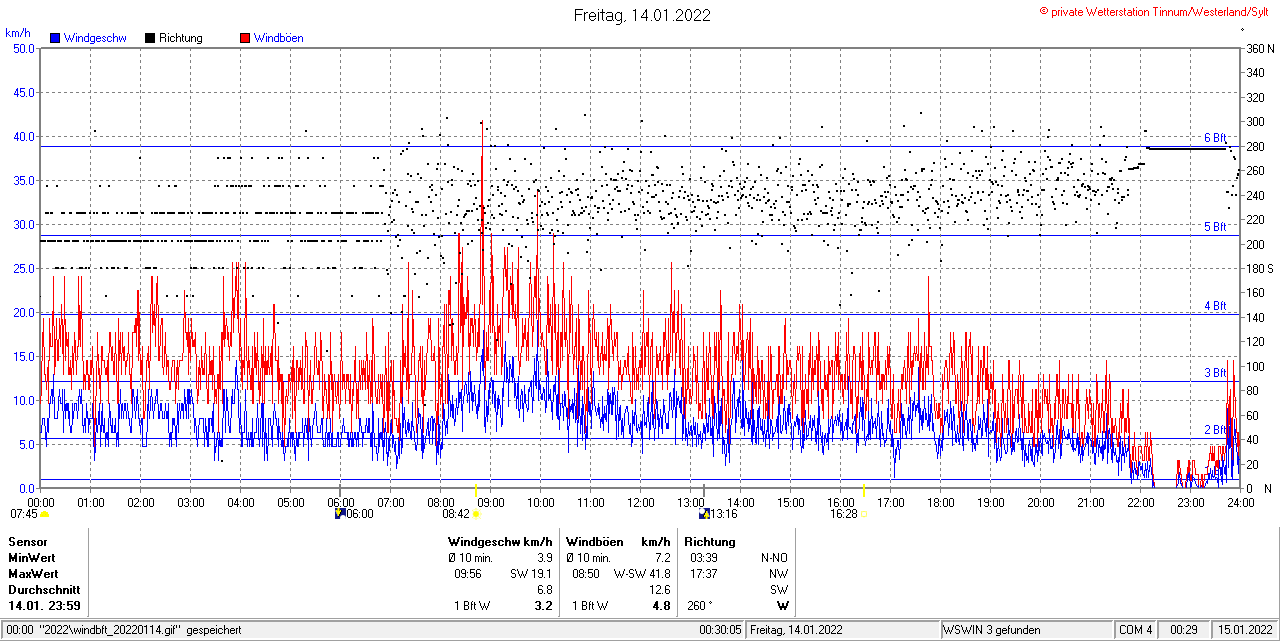Click the '00:30:05' status bar time
1280x641 pixels.
[720, 630]
